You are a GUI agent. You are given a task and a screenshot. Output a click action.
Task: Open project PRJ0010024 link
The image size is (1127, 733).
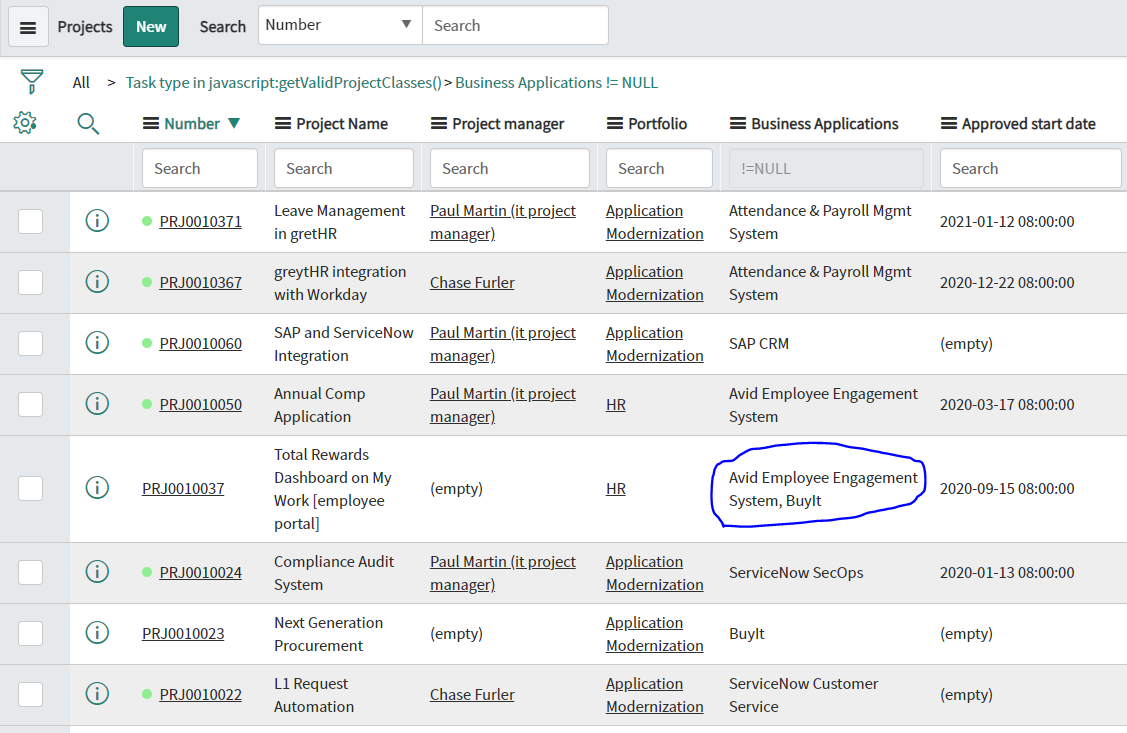201,573
